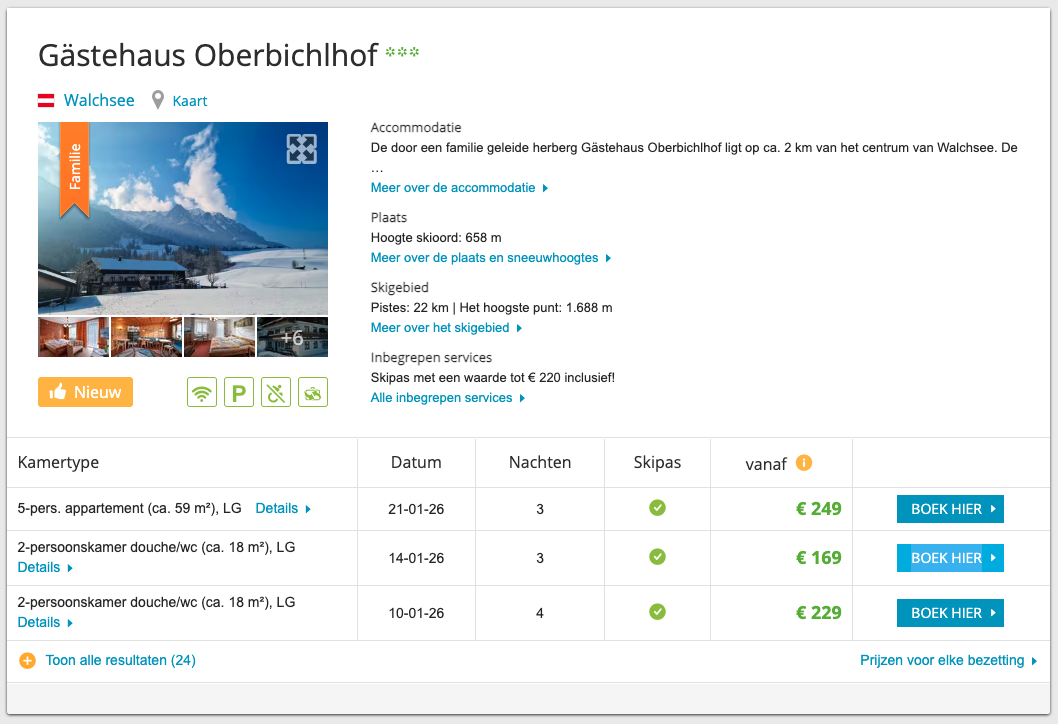Click the map pin icon beside Kaart
This screenshot has height=724, width=1058.
[157, 100]
